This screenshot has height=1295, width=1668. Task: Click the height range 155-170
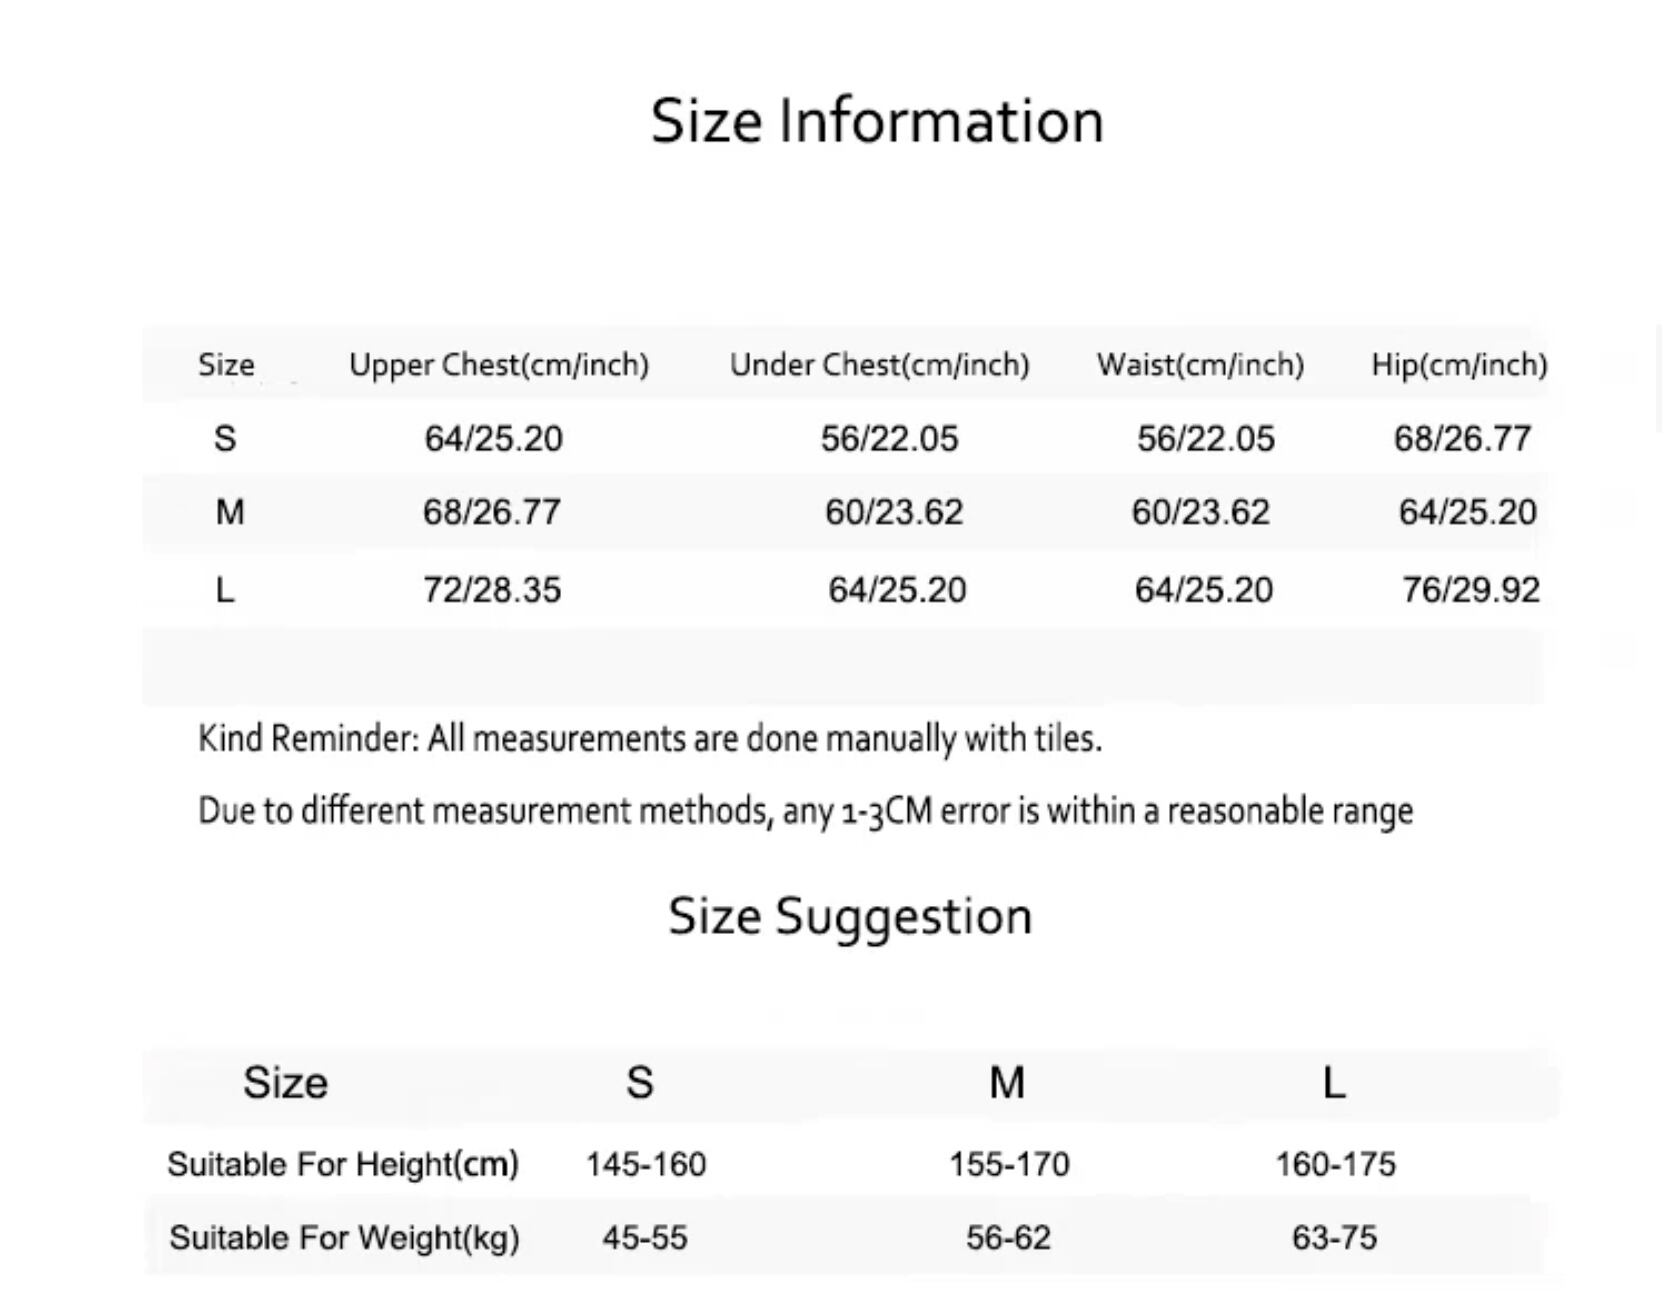pos(1009,1164)
